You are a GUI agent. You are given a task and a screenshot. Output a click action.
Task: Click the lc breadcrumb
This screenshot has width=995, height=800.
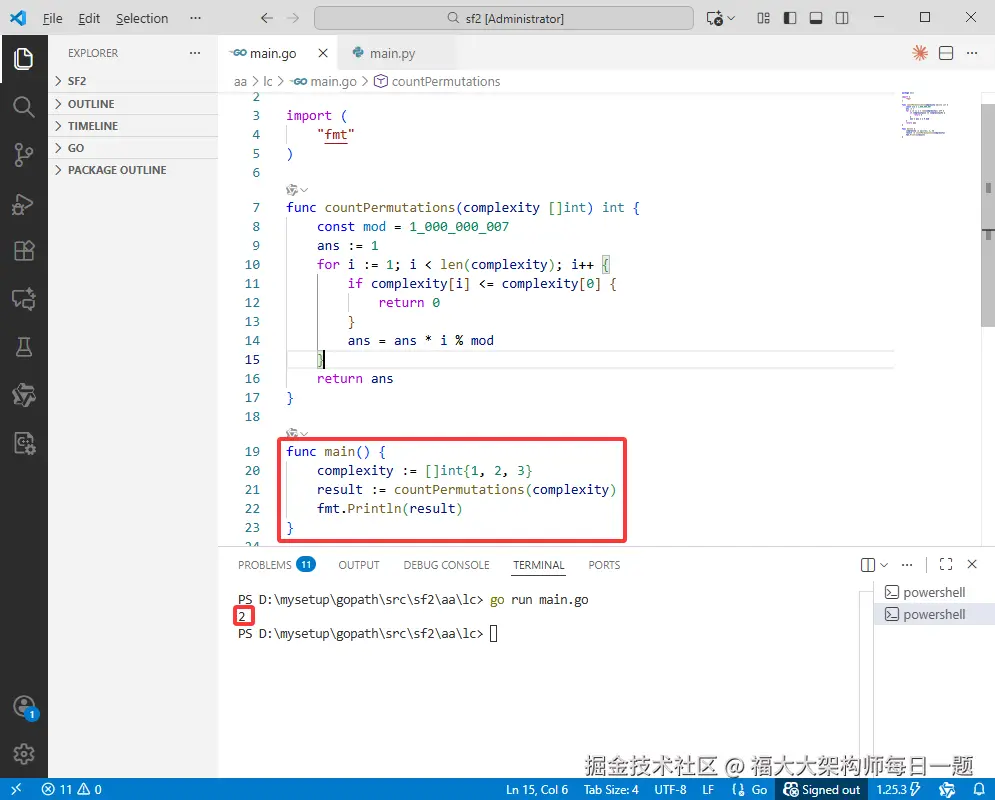(x=268, y=81)
